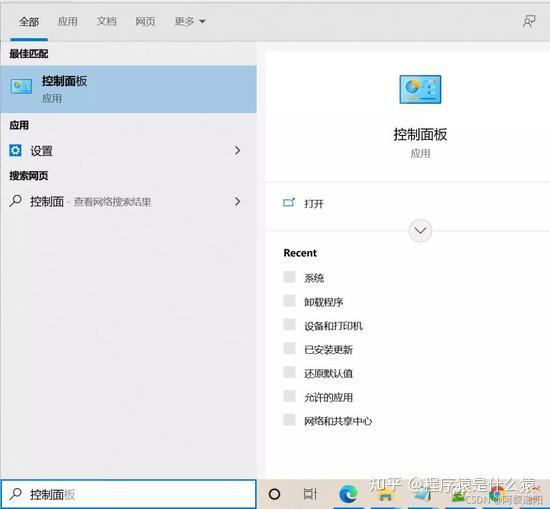Launch Microsoft Edge from the taskbar
Viewport: 550px width, 509px height.
click(348, 494)
